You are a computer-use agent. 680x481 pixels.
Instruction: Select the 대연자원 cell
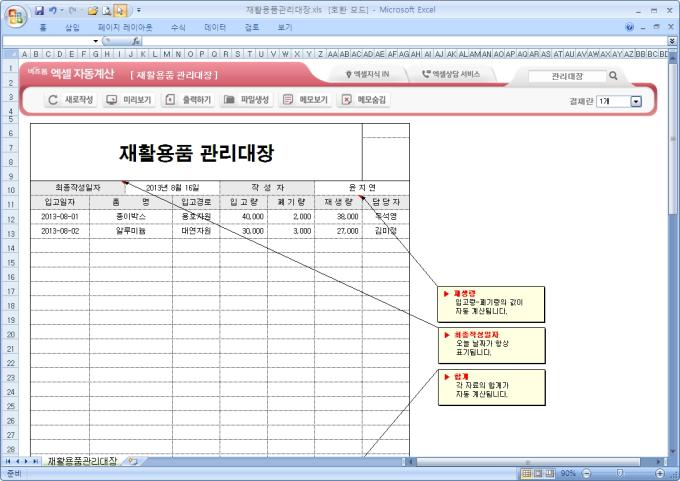(x=196, y=231)
